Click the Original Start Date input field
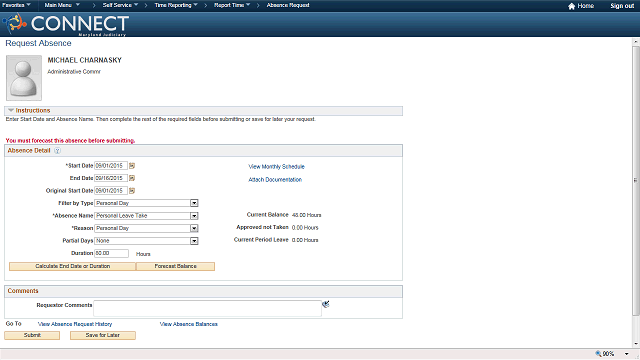 pyautogui.click(x=111, y=191)
